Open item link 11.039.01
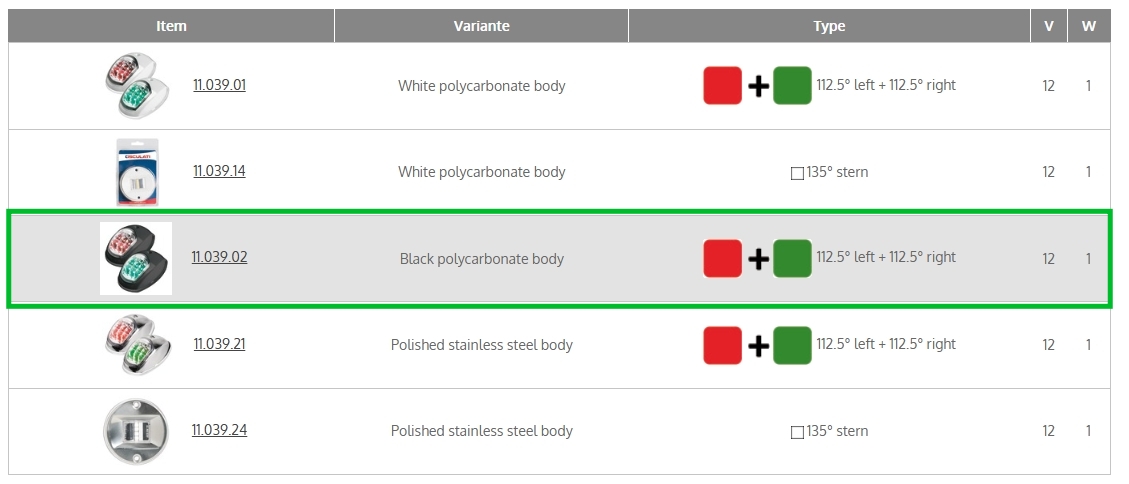Screen dimensions: 1129x484 coord(219,85)
